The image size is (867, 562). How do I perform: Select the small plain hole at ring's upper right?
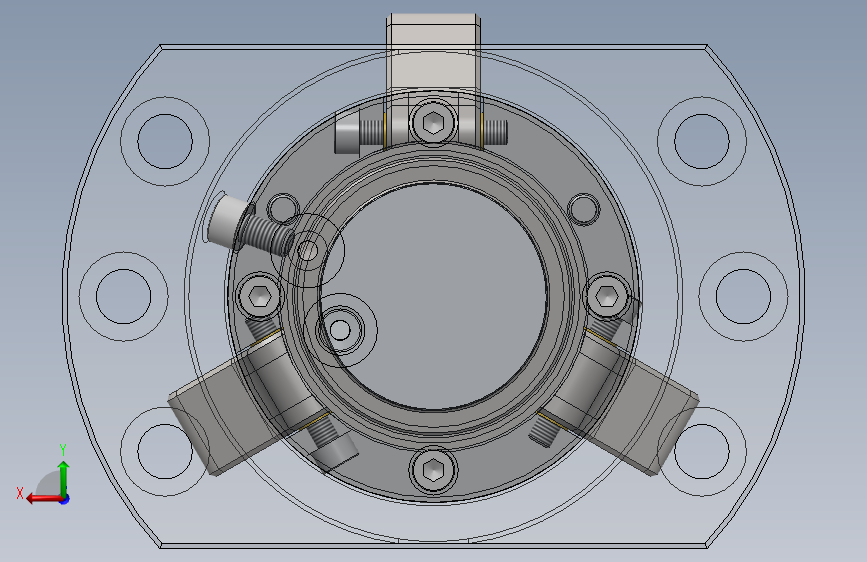(x=584, y=209)
